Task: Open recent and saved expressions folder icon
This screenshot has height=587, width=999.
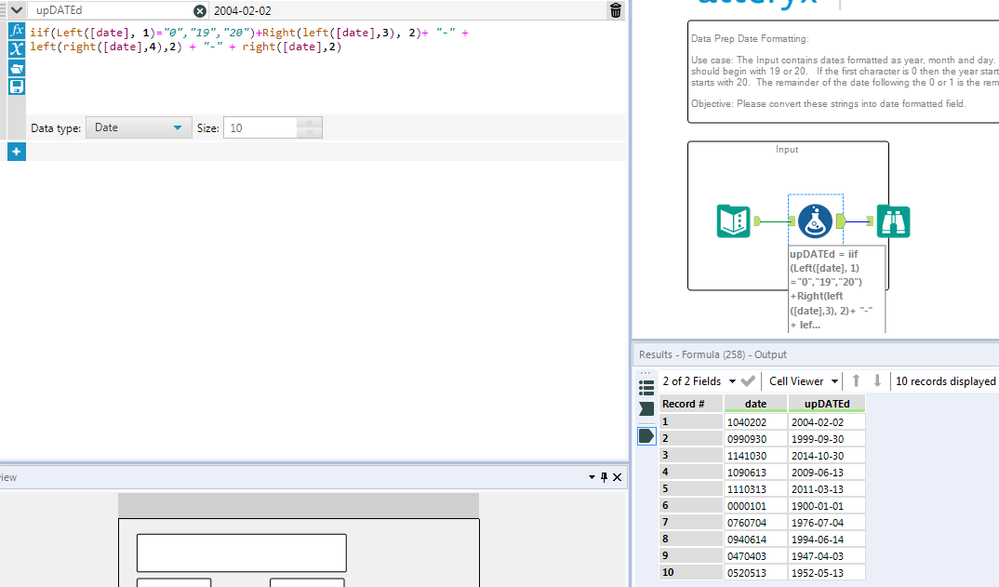Action: pos(17,68)
